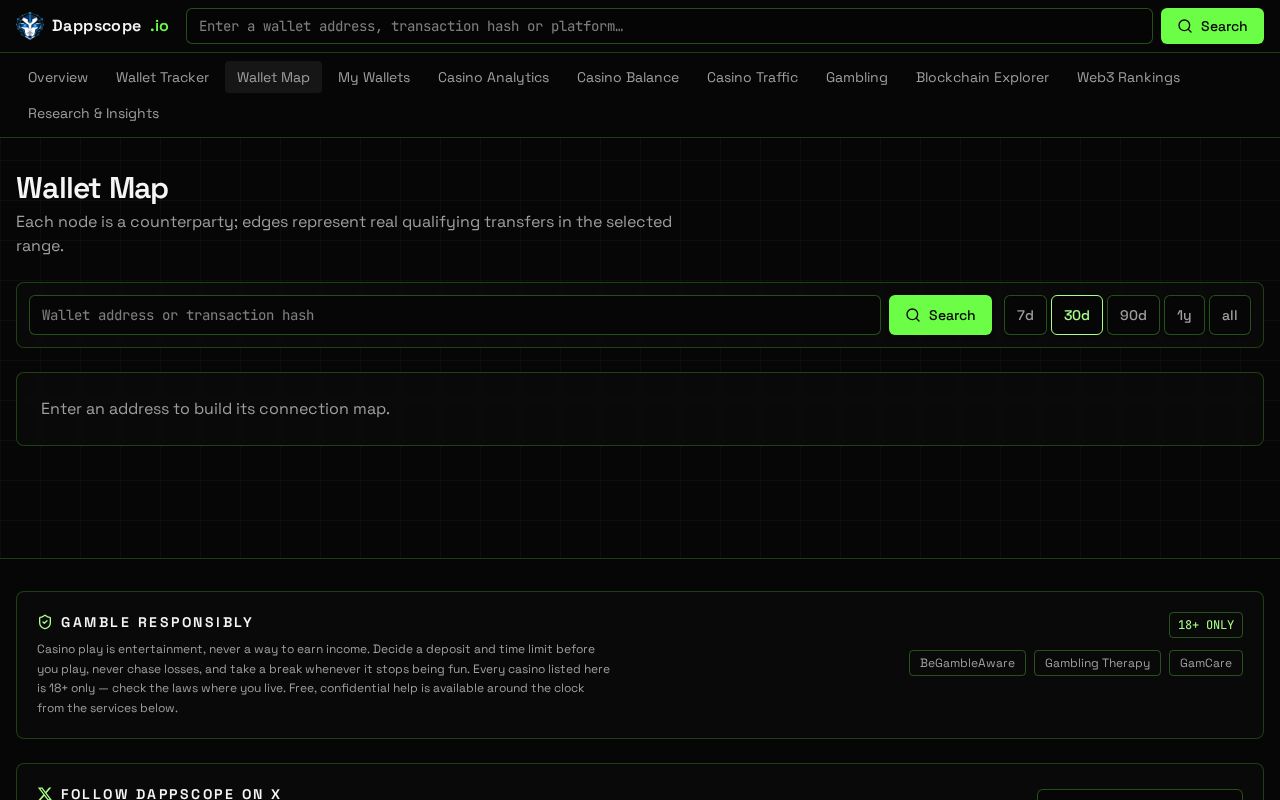Open Research & Insights

click(x=93, y=113)
